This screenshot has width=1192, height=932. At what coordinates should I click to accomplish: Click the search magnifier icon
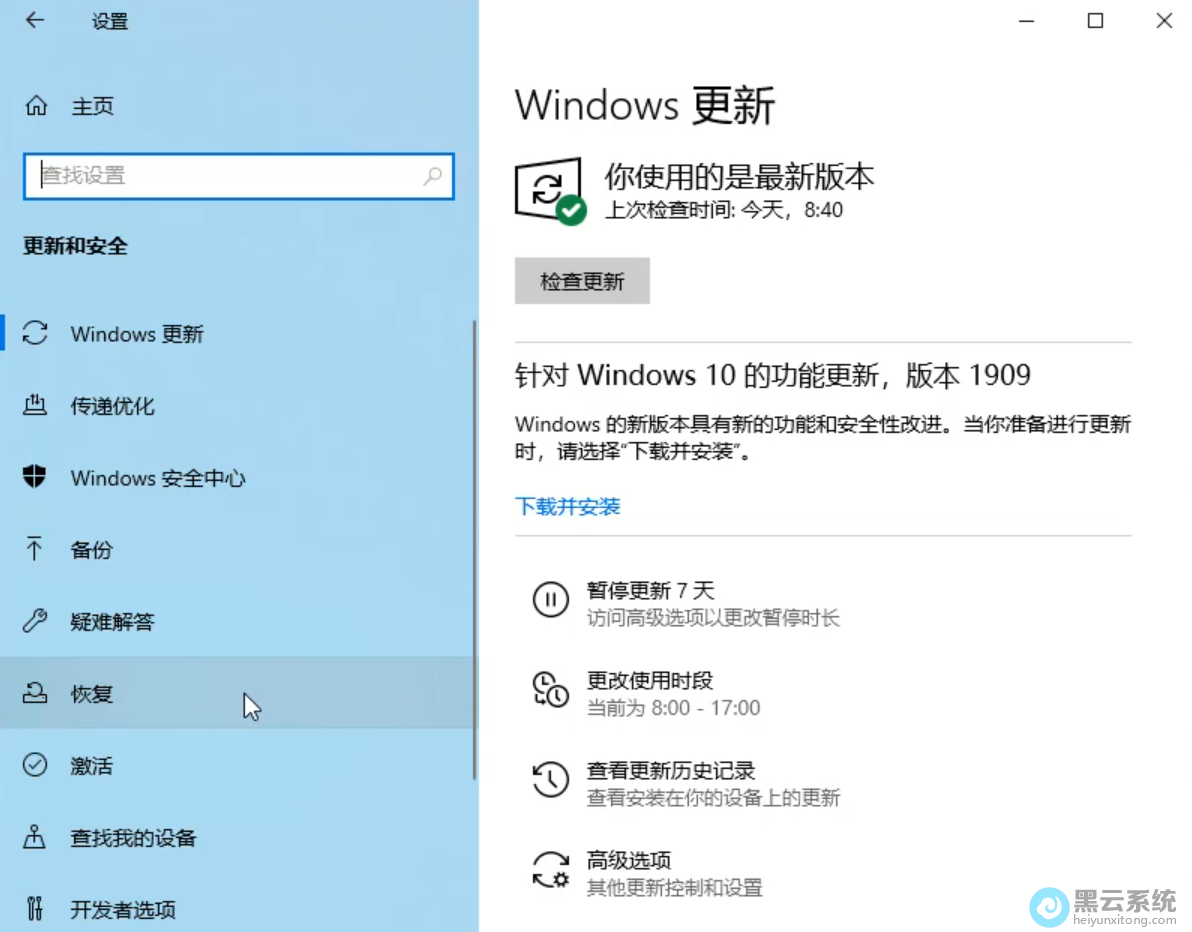click(432, 176)
